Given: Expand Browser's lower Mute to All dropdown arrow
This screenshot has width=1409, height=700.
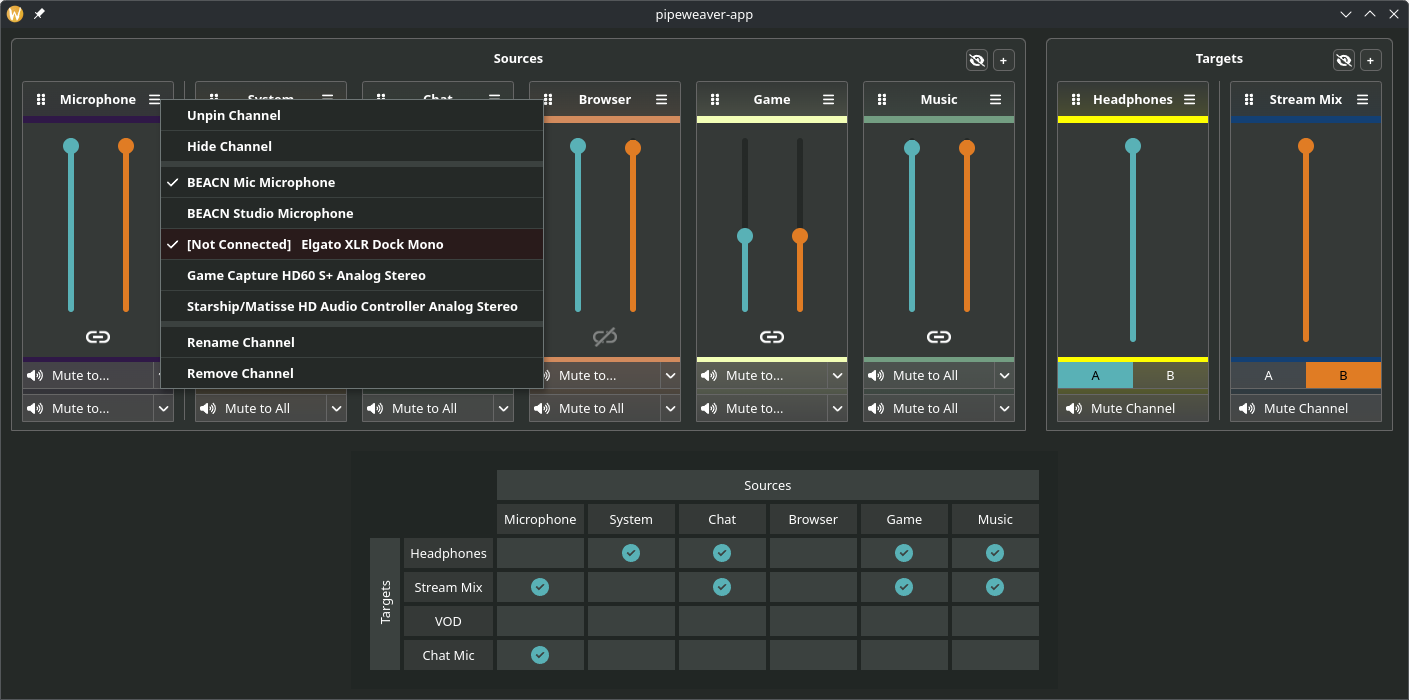Looking at the screenshot, I should point(670,408).
